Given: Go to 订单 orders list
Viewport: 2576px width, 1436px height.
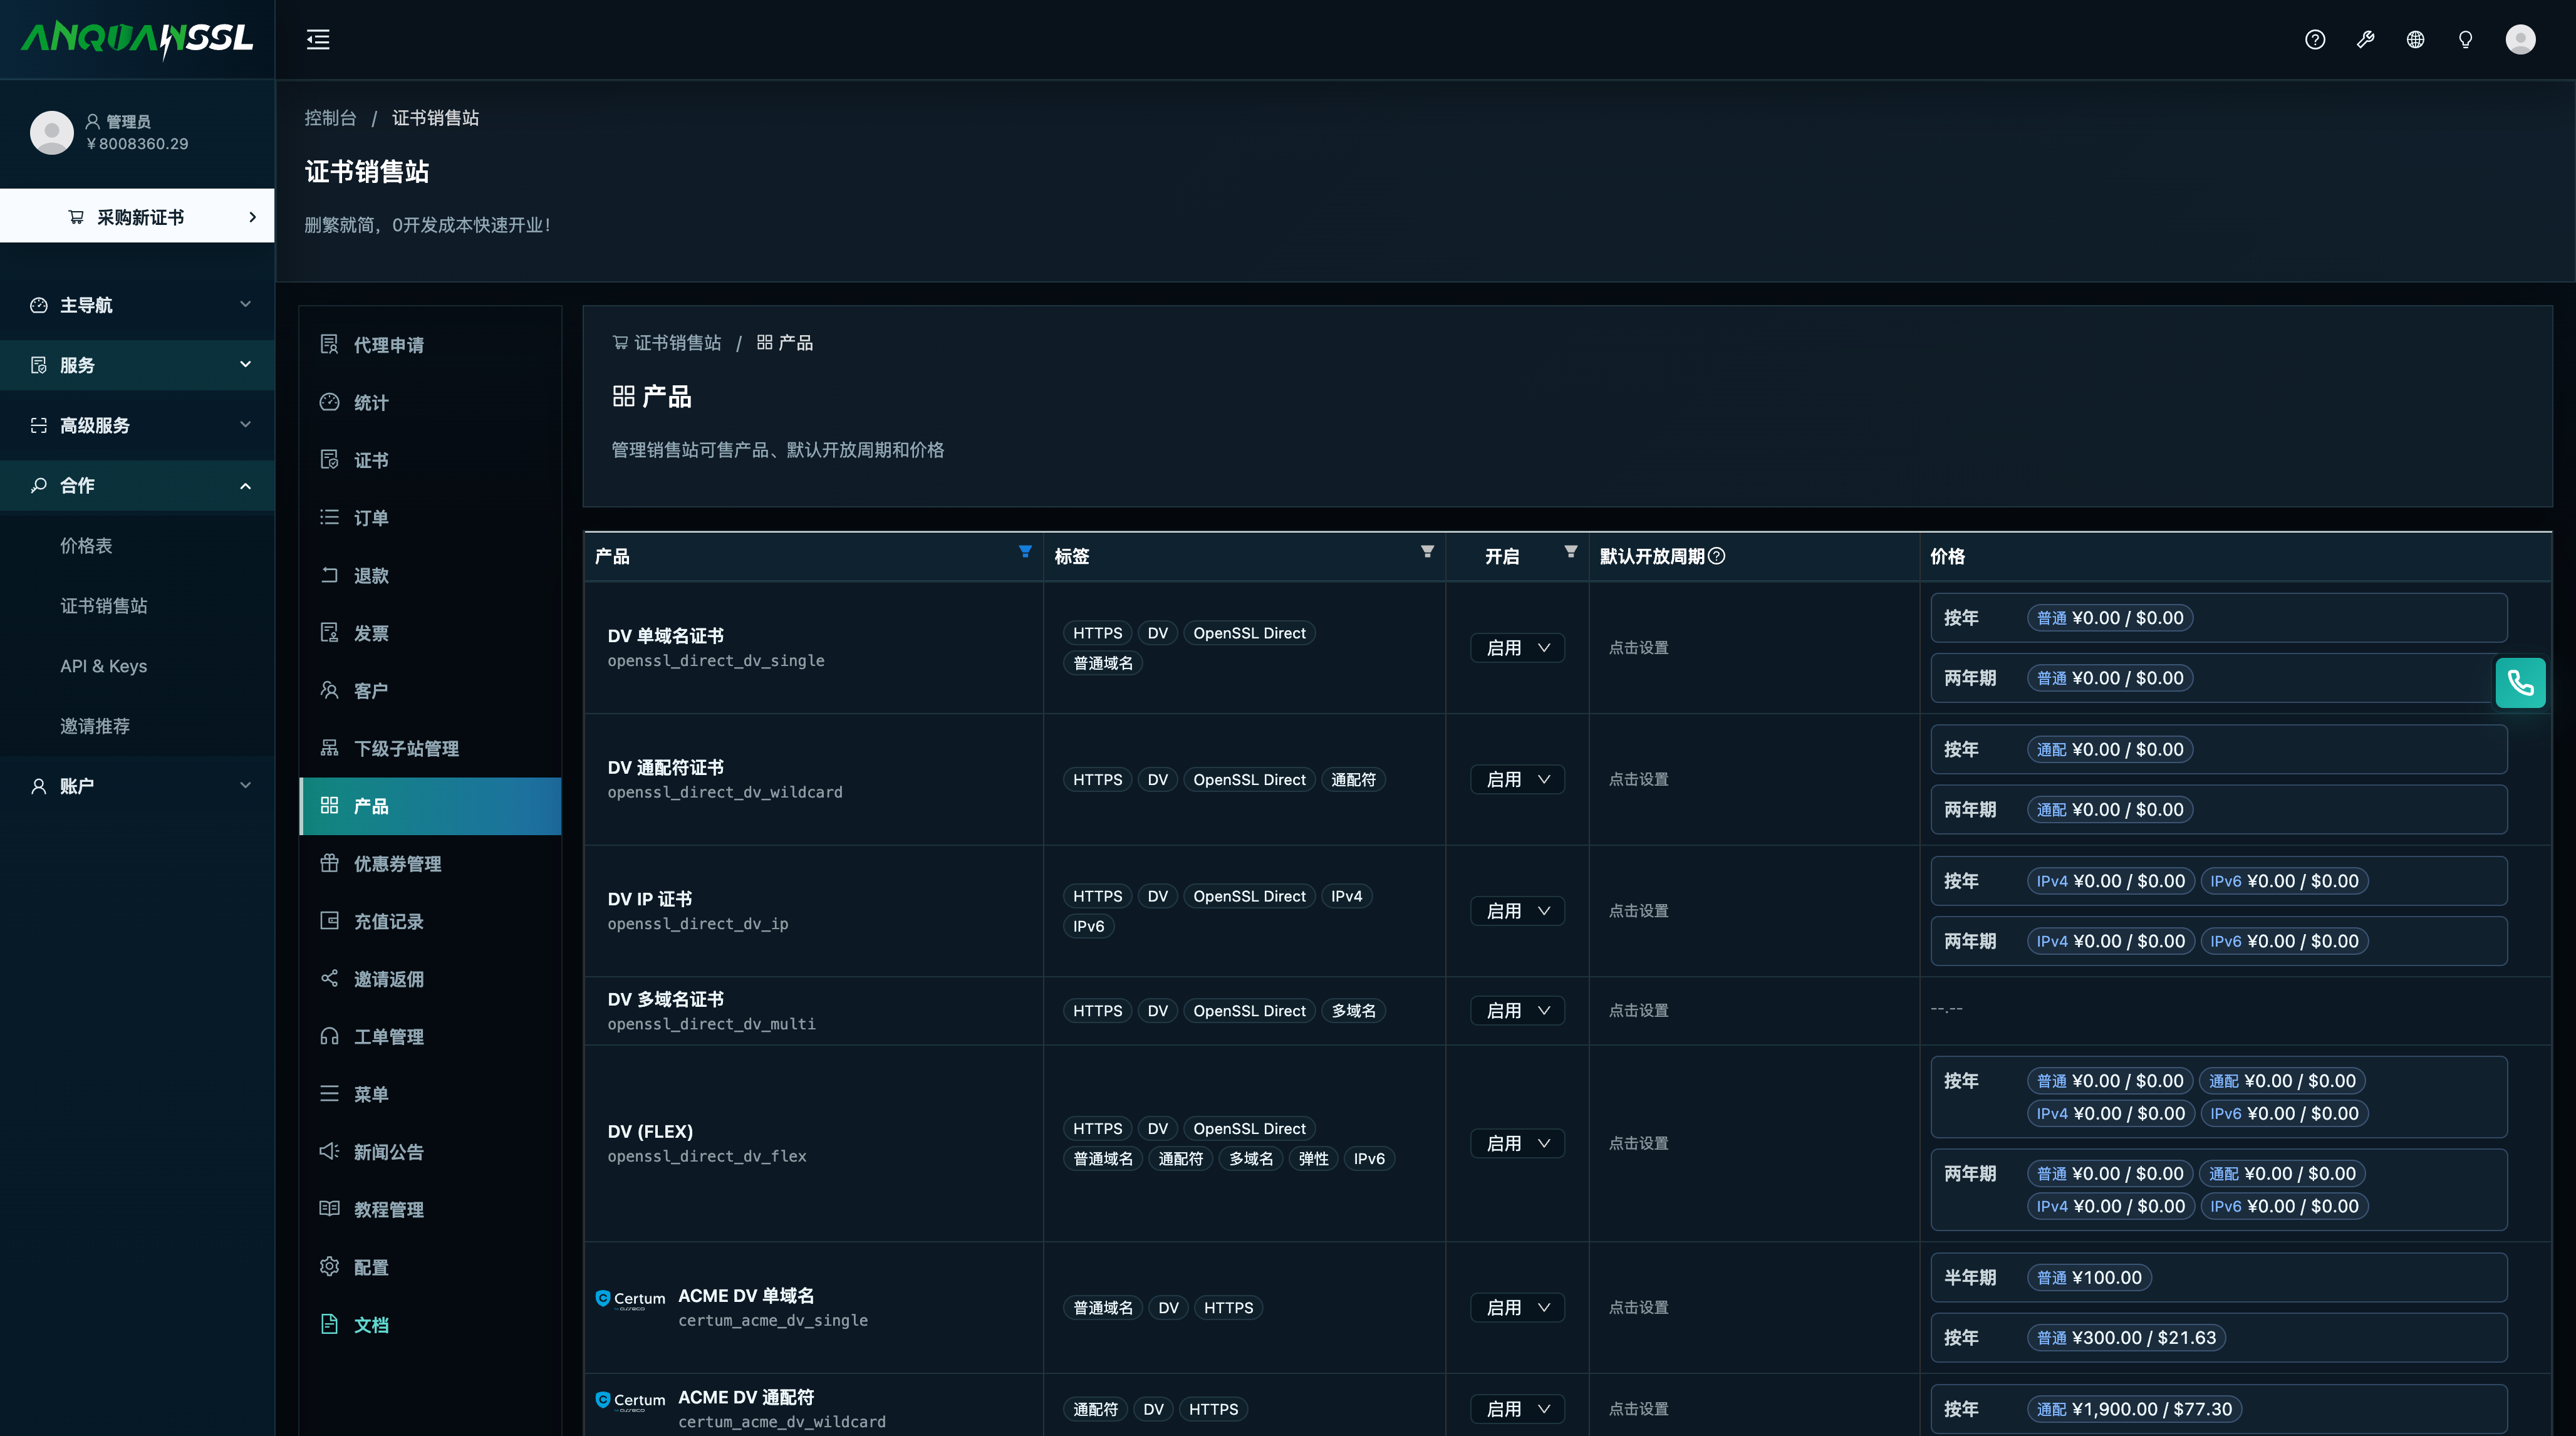Looking at the screenshot, I should [430, 517].
